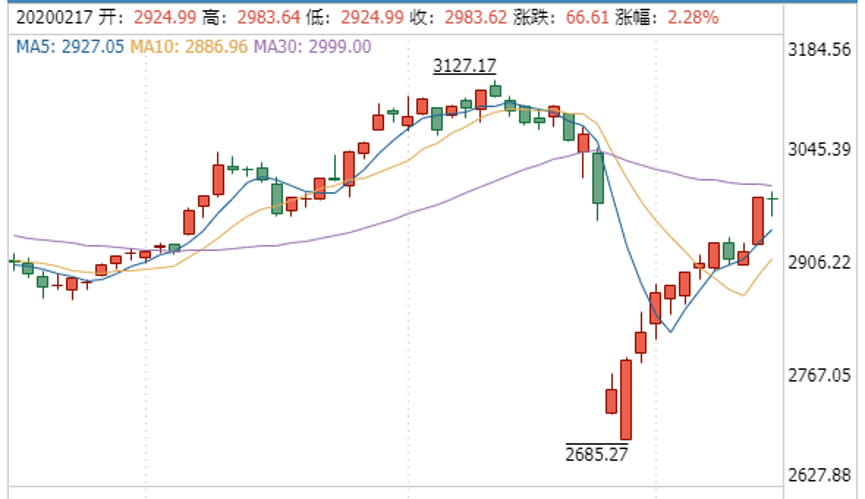Screen dimensions: 865x499
Task: Click the 3045.39 price axis label
Action: coord(826,149)
